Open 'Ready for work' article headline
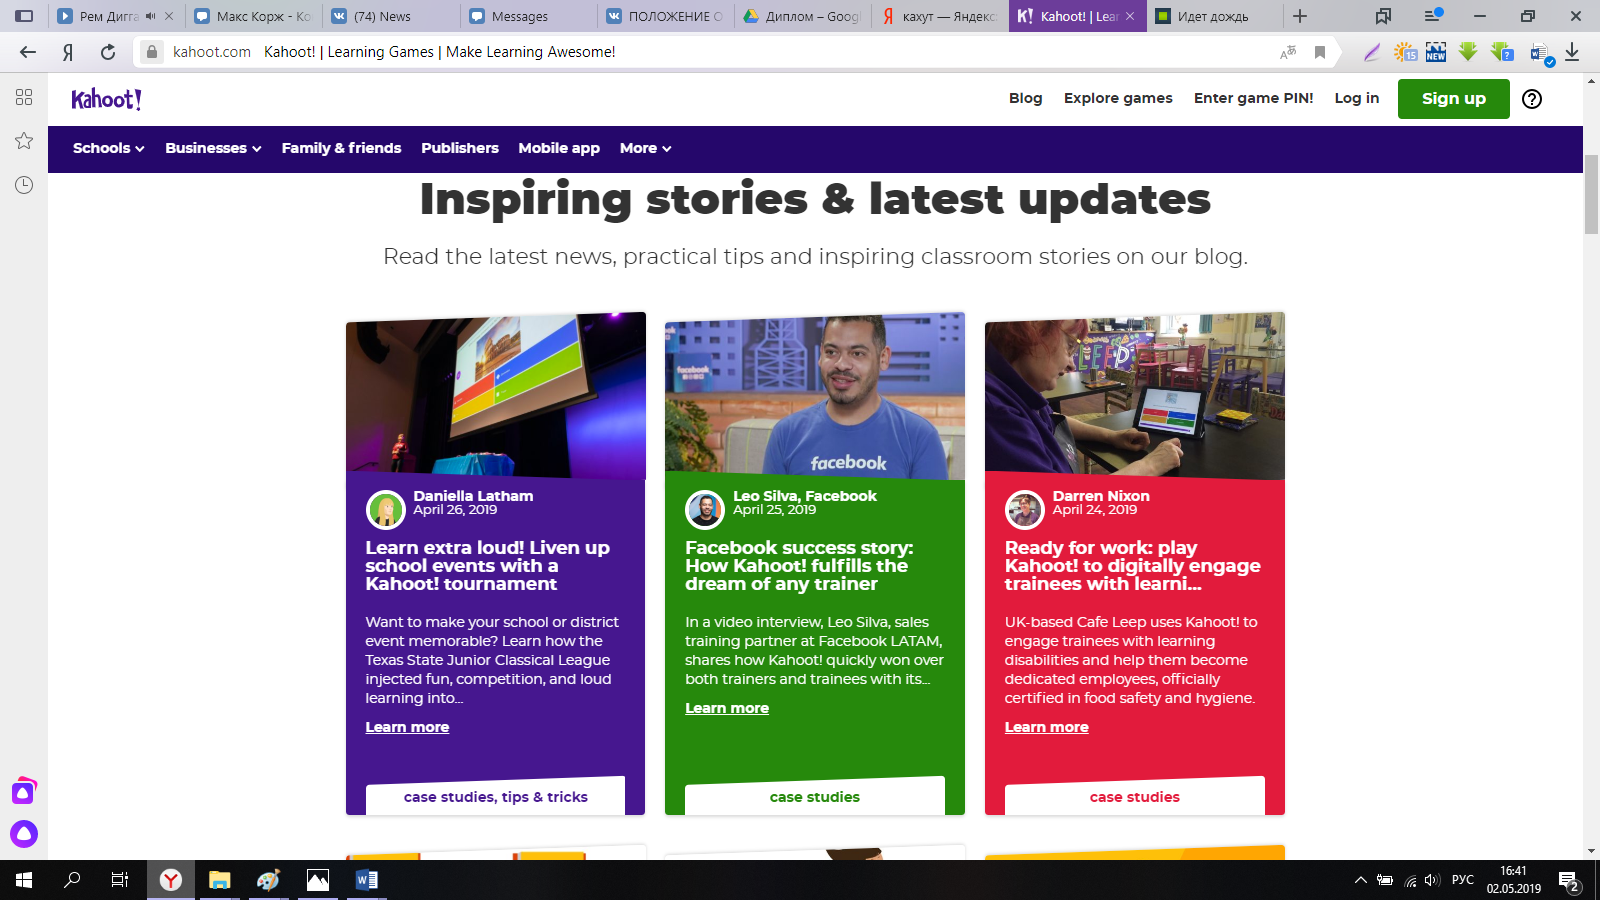This screenshot has width=1600, height=900. (x=1132, y=566)
